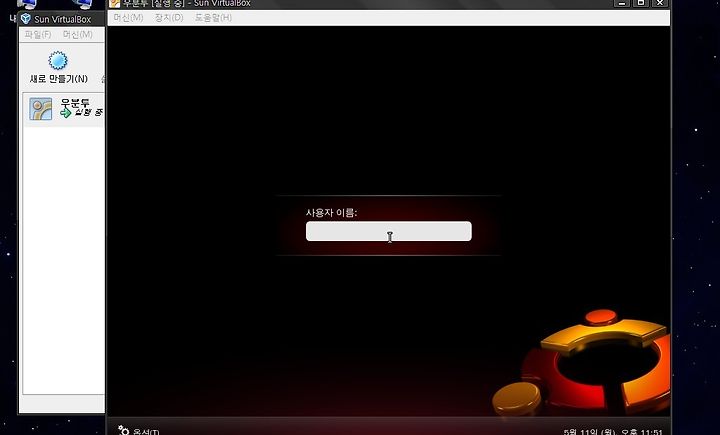Close the 우분투 VM window
This screenshot has width=720, height=435.
coord(660,3)
